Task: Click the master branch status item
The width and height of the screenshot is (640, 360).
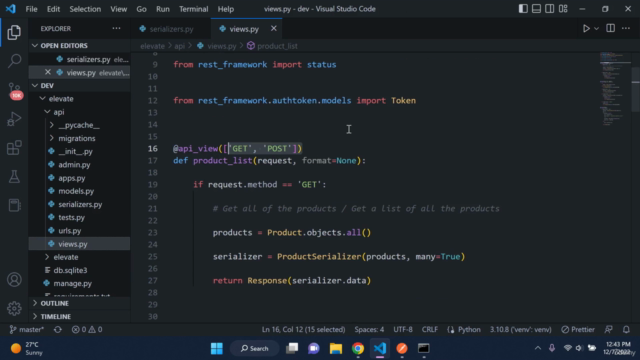Action: tap(27, 329)
